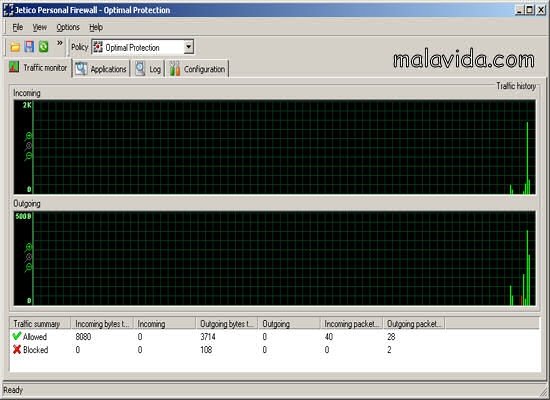This screenshot has height=400, width=550.
Task: Click the top green magnifier in Incoming graph
Action: pyautogui.click(x=28, y=136)
